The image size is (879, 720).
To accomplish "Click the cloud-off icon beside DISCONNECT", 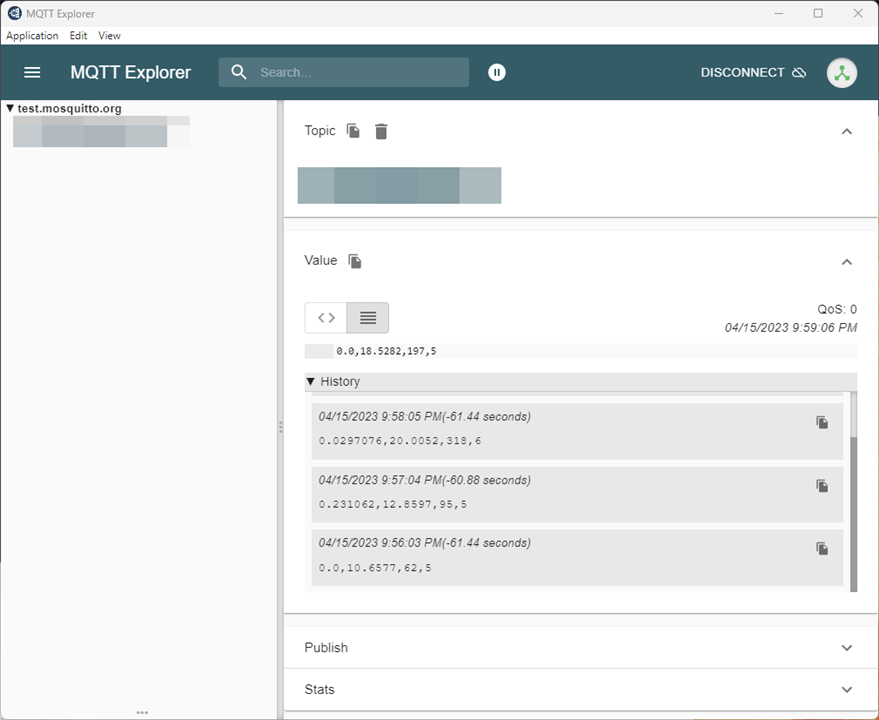I will point(799,73).
